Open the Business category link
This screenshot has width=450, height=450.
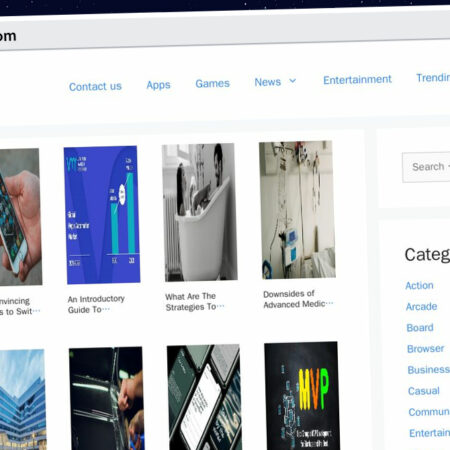429,370
